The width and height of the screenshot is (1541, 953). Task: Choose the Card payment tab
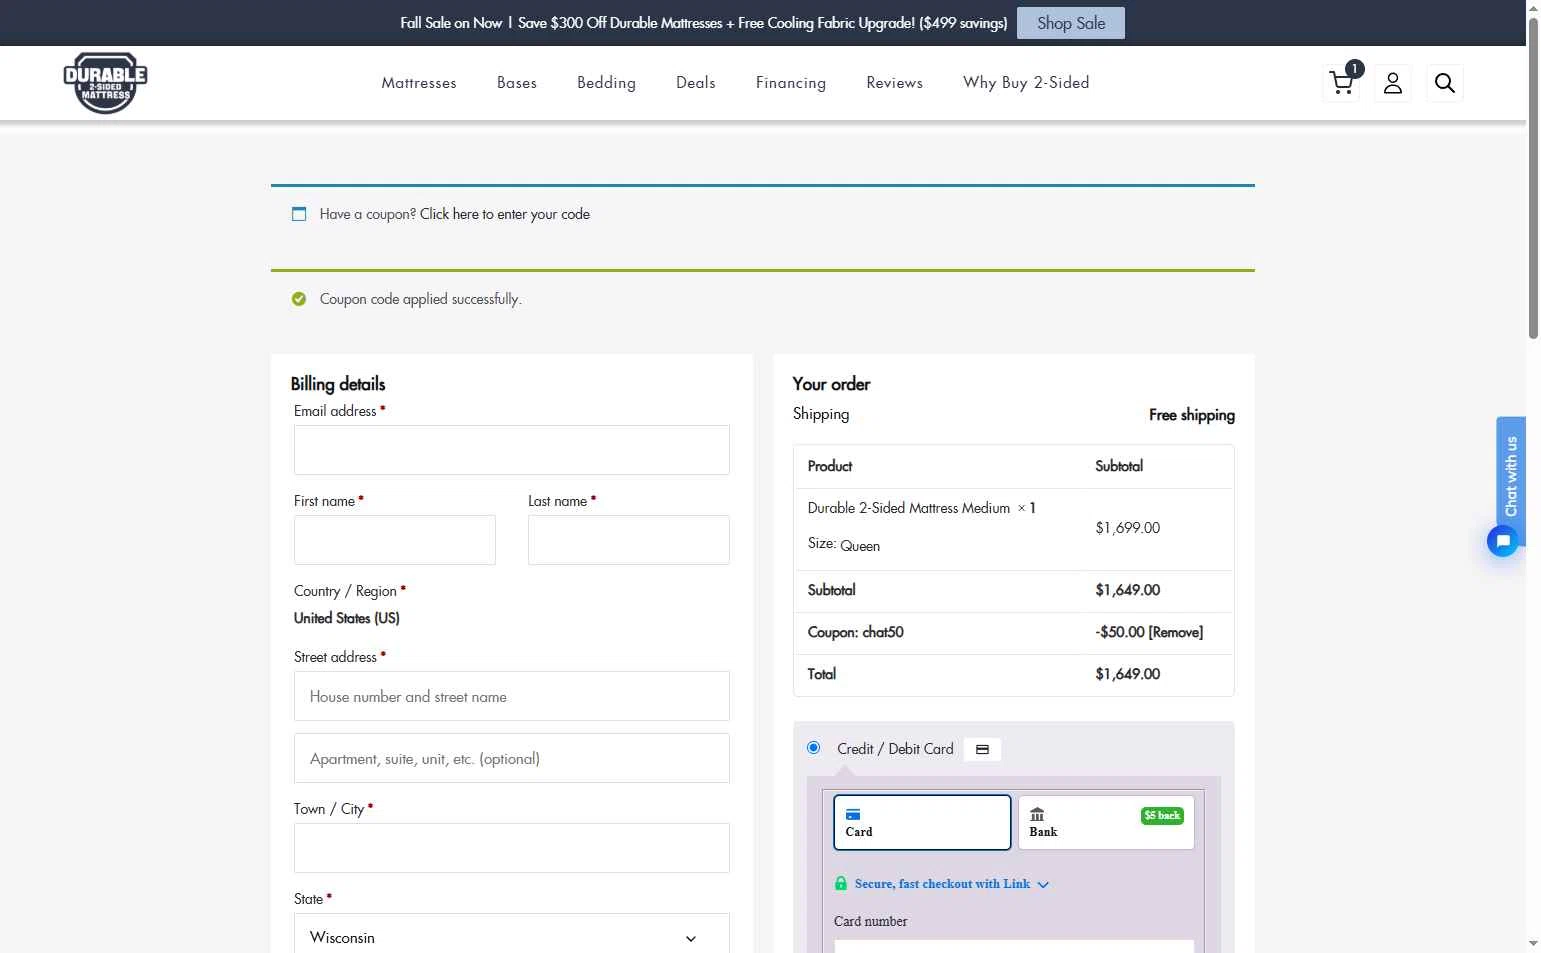922,822
